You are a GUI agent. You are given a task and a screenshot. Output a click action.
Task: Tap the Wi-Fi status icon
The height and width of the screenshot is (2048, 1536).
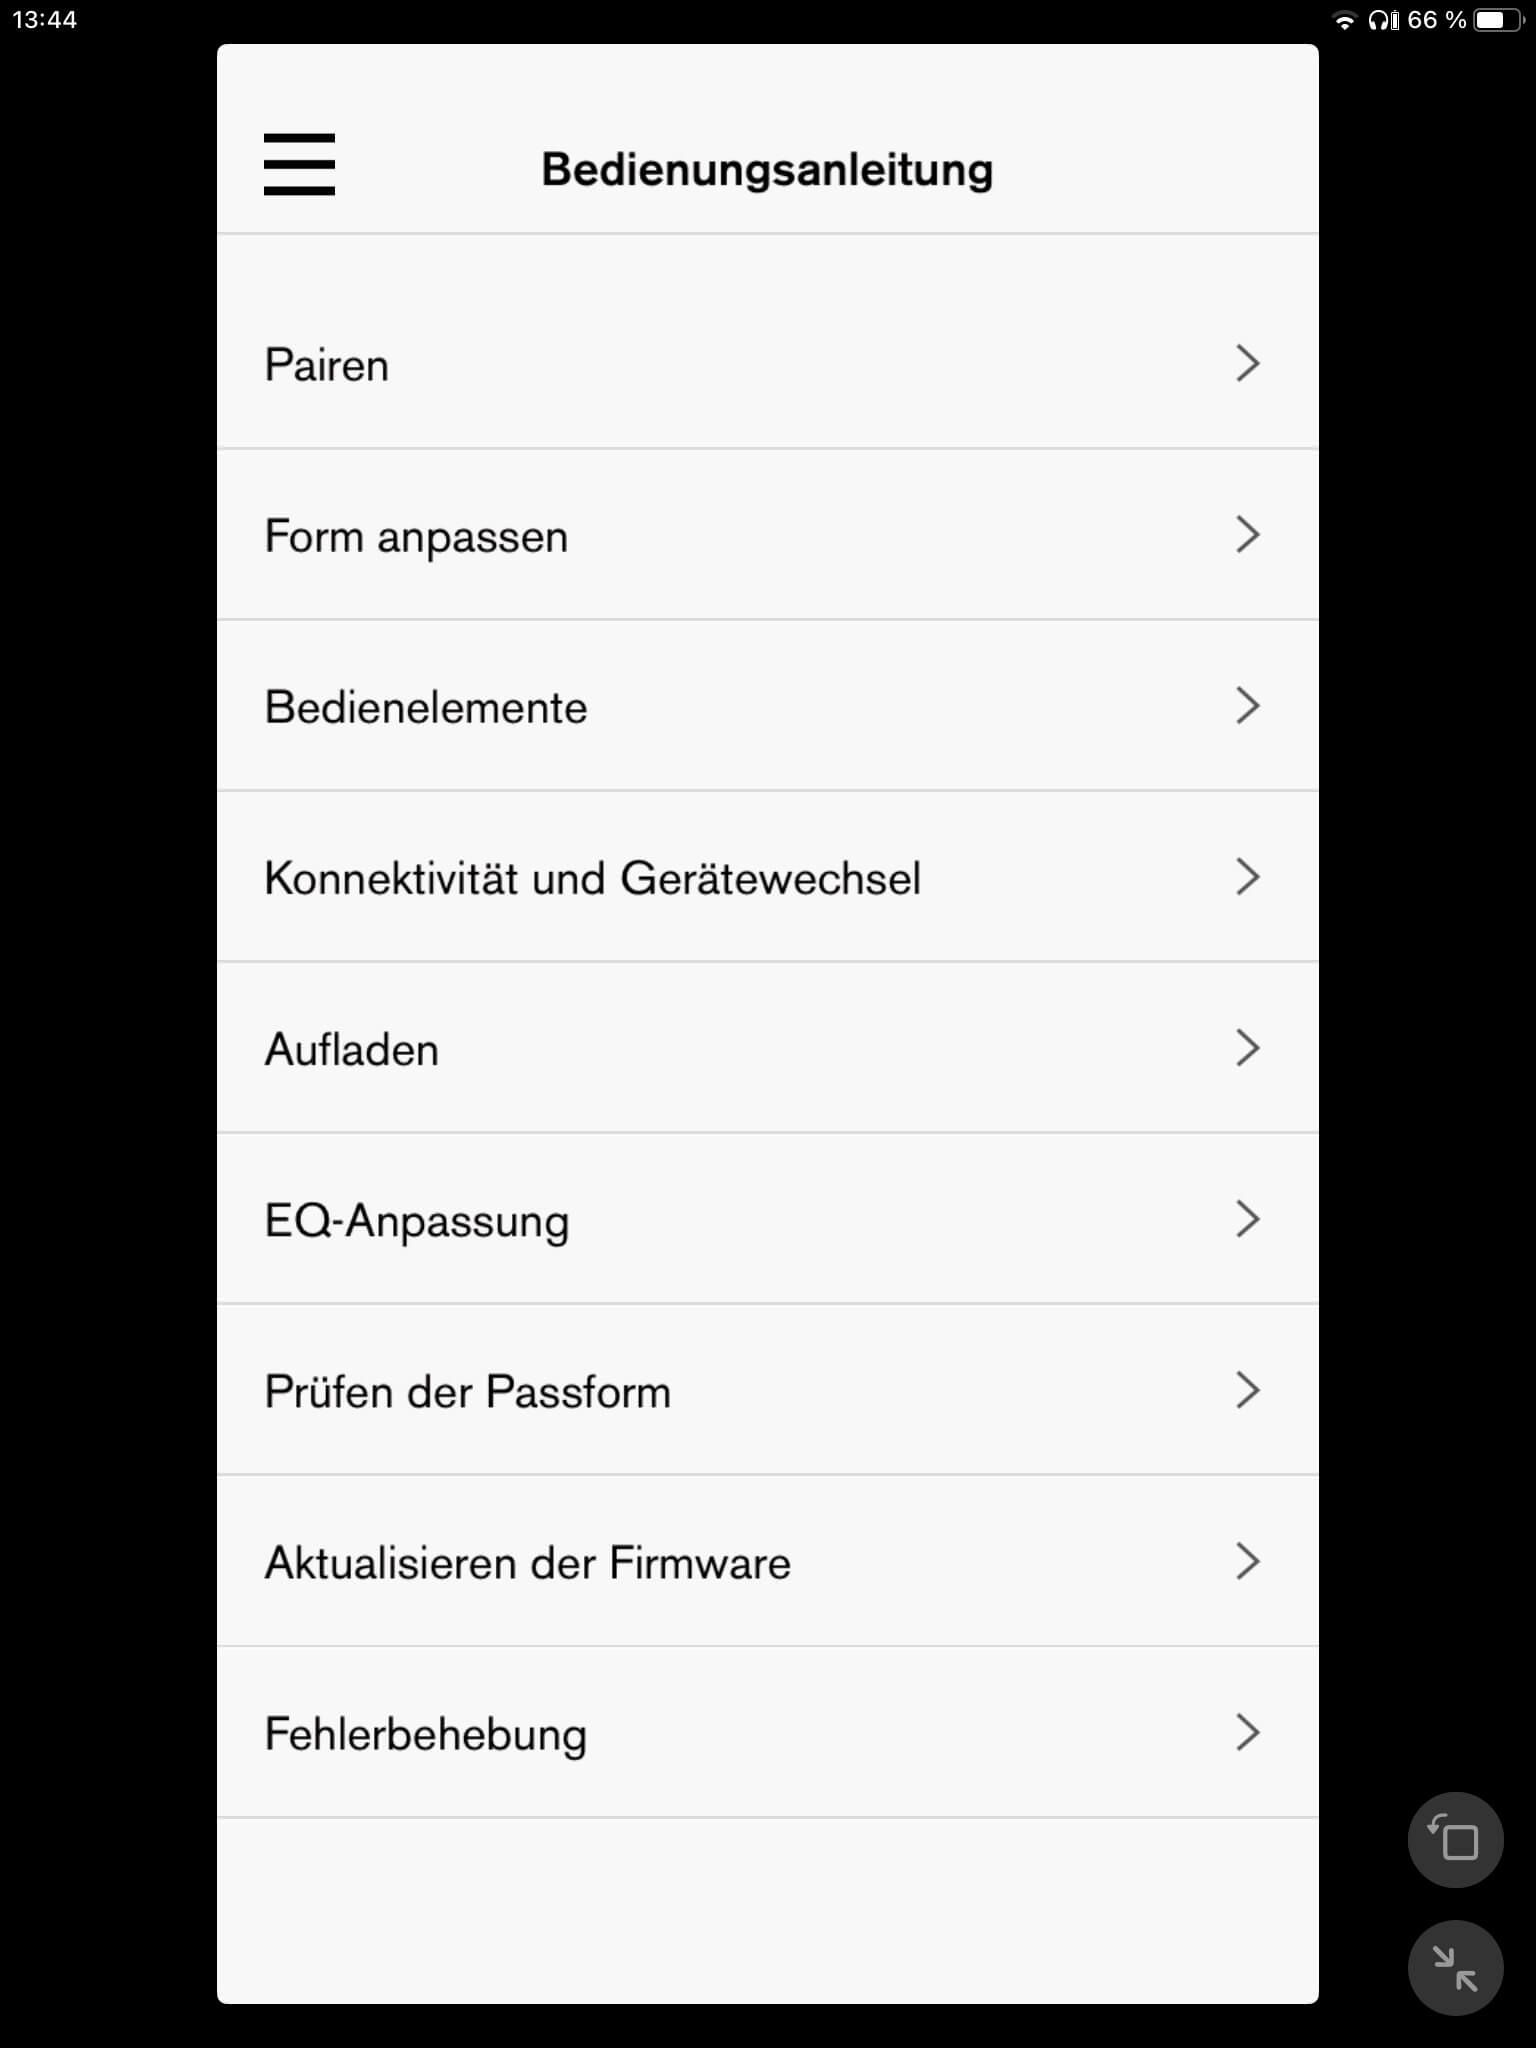coord(1345,21)
